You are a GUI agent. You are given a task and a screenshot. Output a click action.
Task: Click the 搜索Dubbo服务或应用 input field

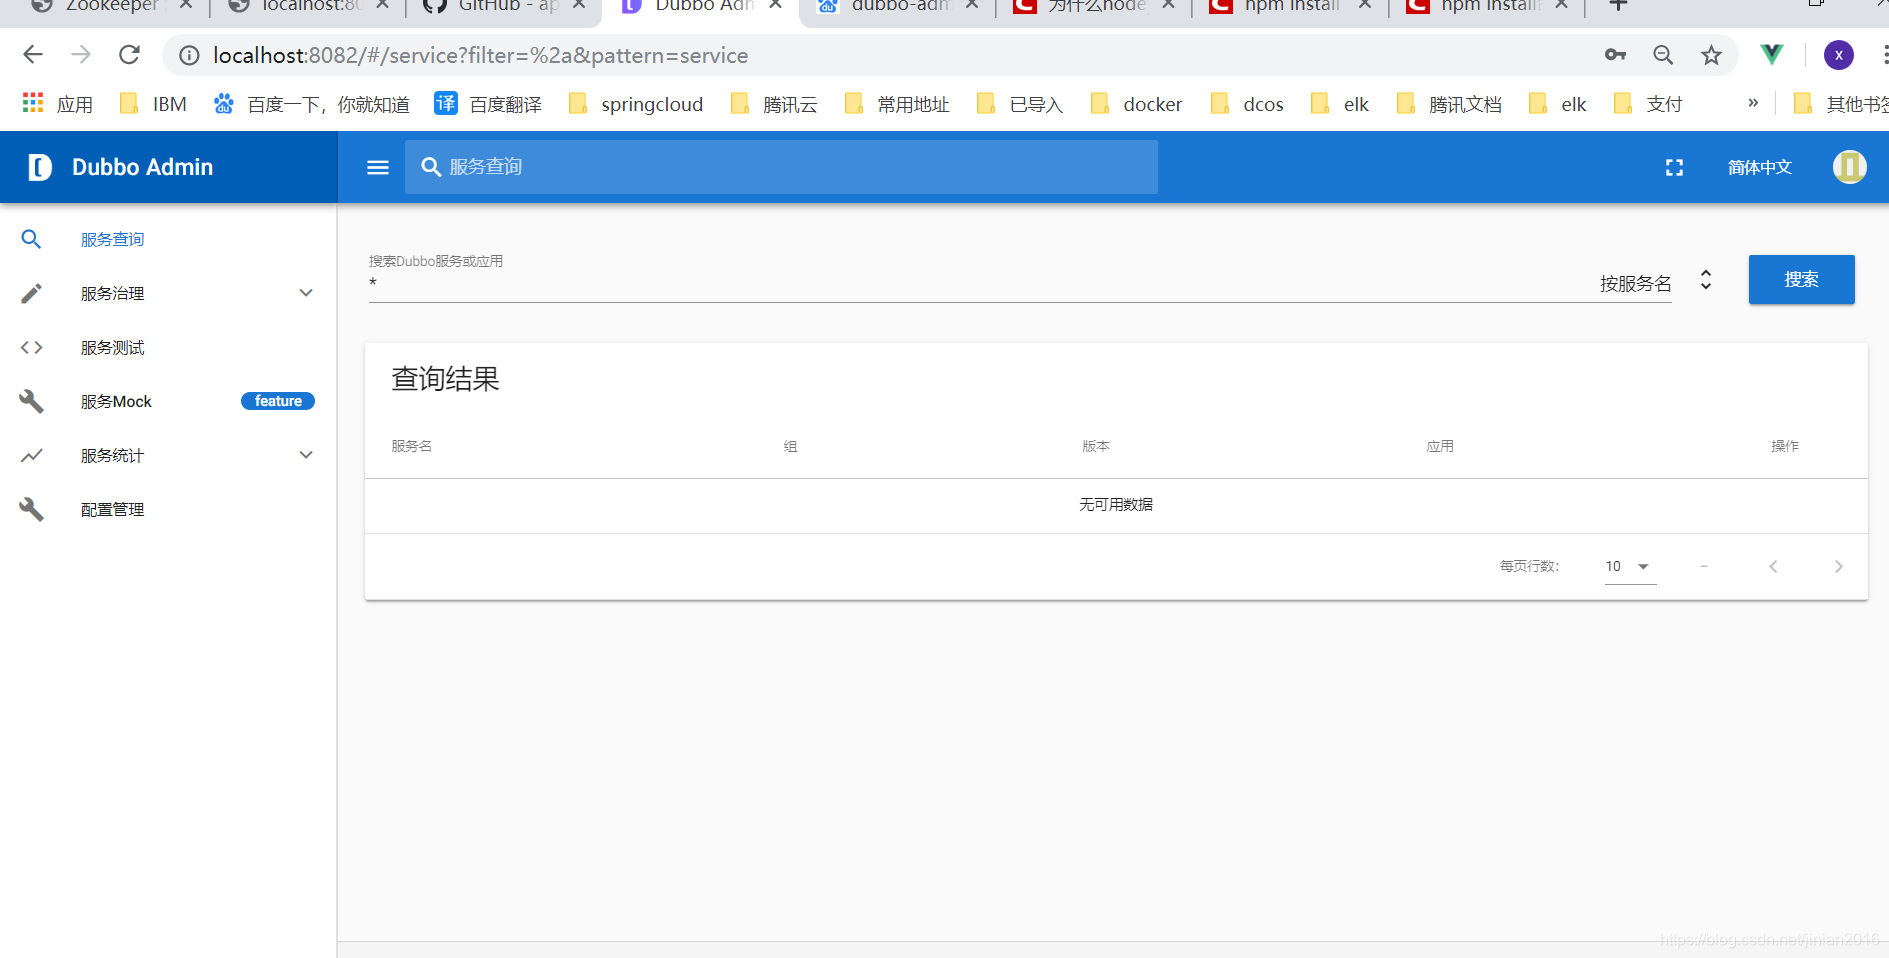pyautogui.click(x=978, y=283)
